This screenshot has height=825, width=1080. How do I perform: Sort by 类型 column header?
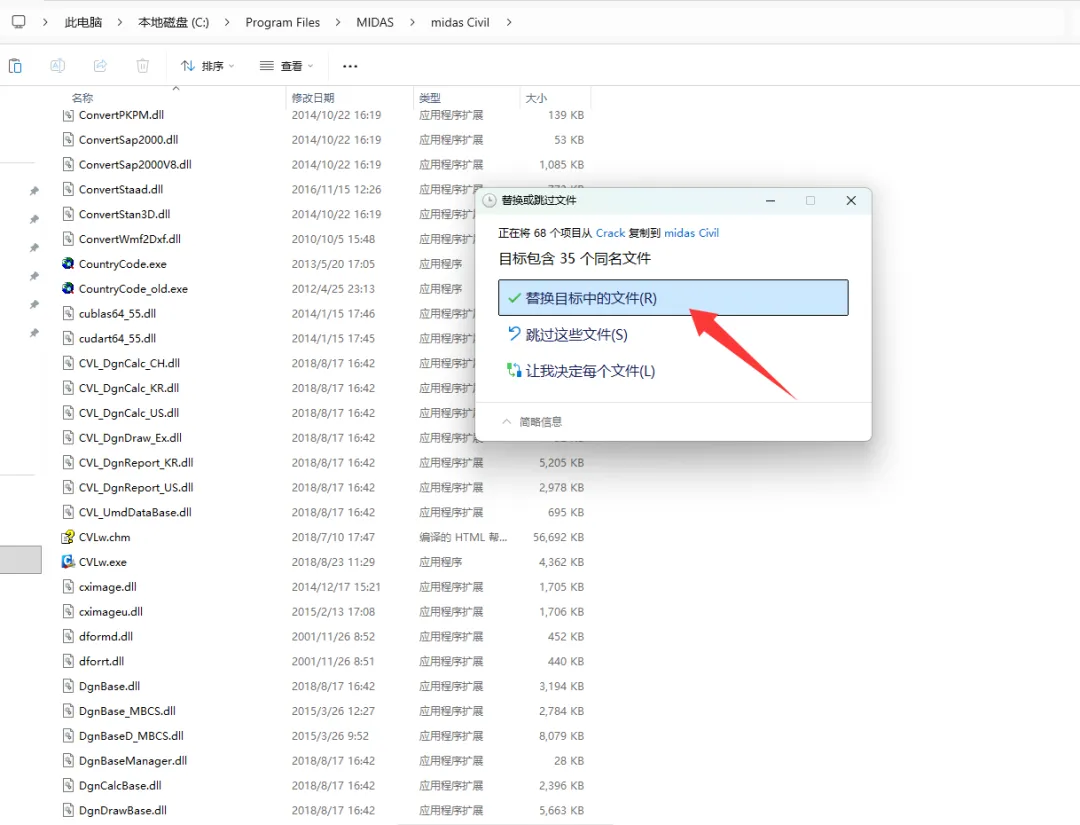430,98
